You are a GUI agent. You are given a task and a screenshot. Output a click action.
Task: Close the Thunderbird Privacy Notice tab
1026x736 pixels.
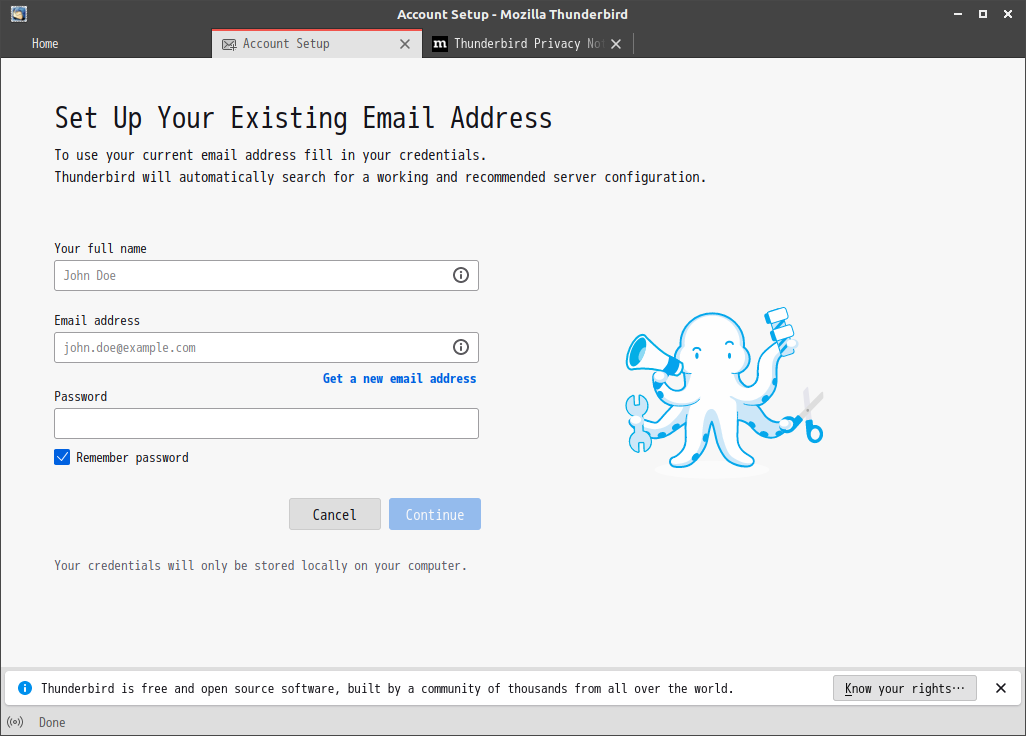(x=616, y=44)
